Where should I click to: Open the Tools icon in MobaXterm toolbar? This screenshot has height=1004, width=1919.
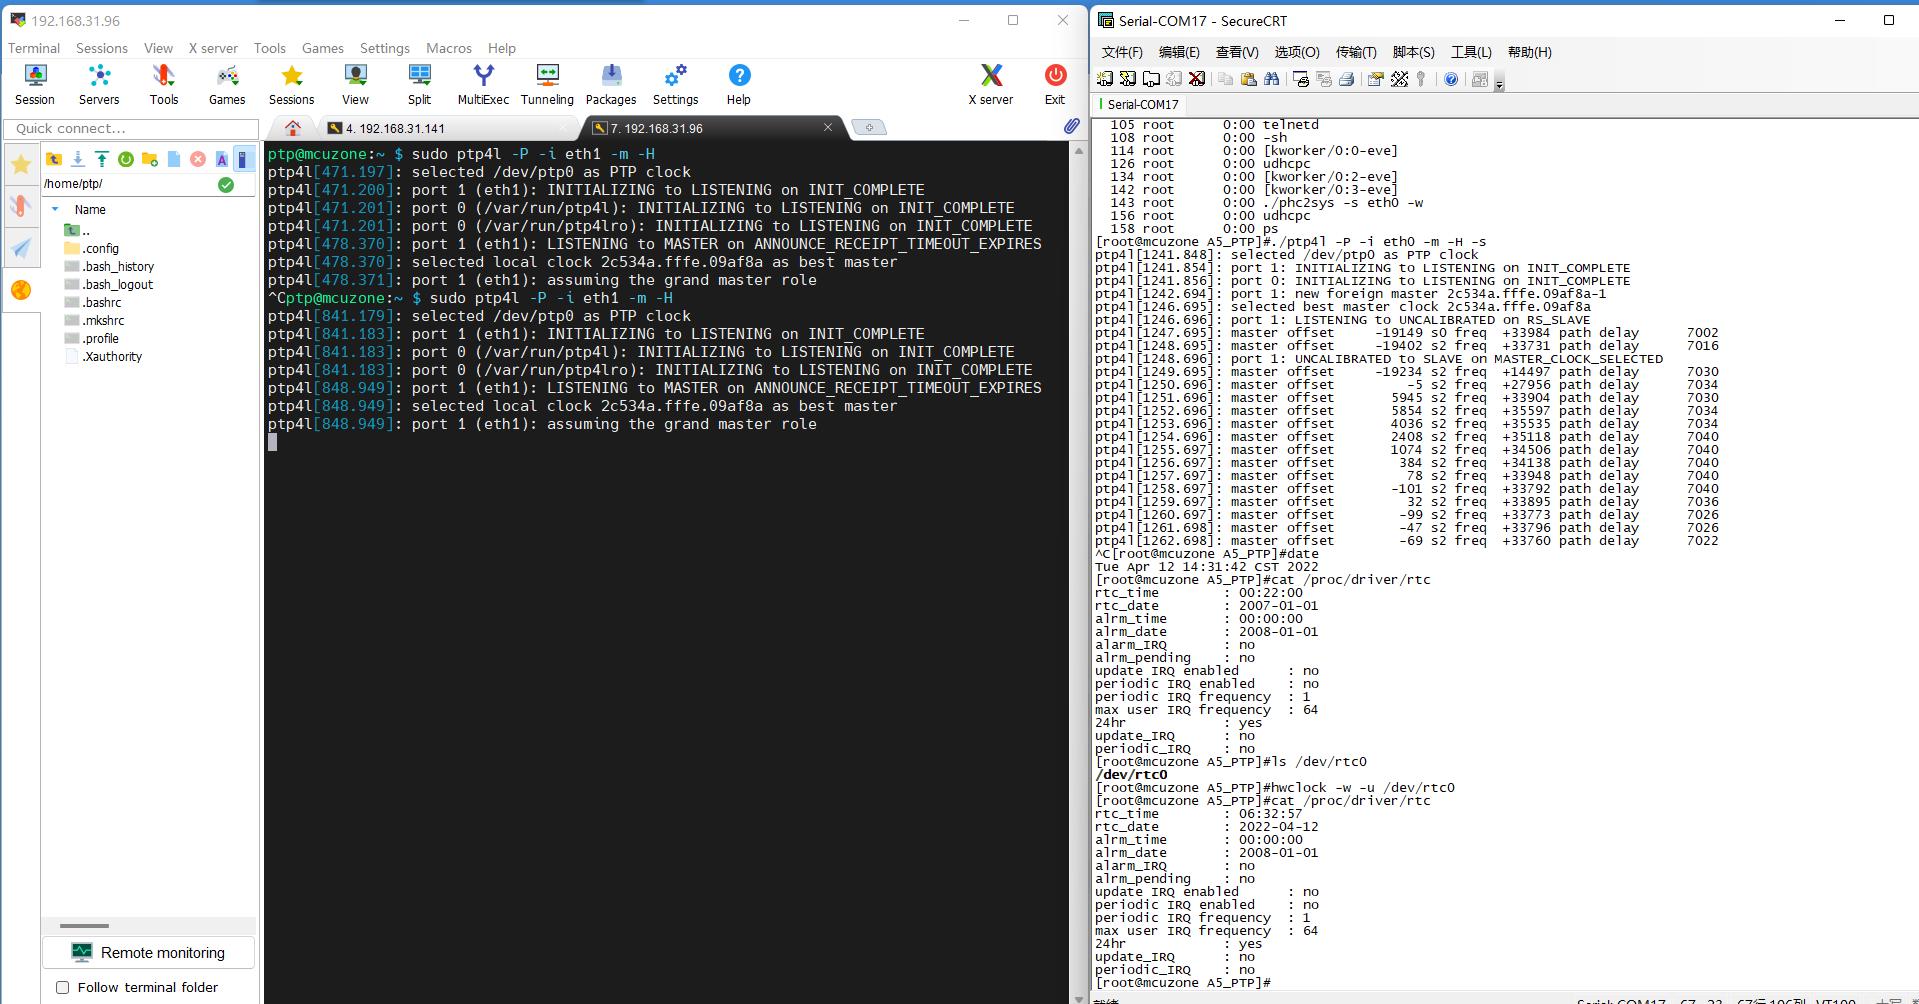[164, 84]
